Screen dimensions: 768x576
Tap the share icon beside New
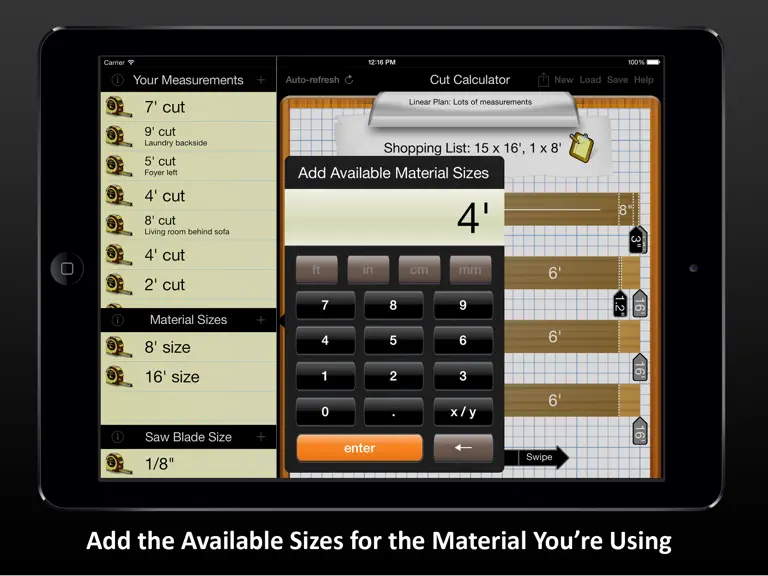pyautogui.click(x=543, y=80)
